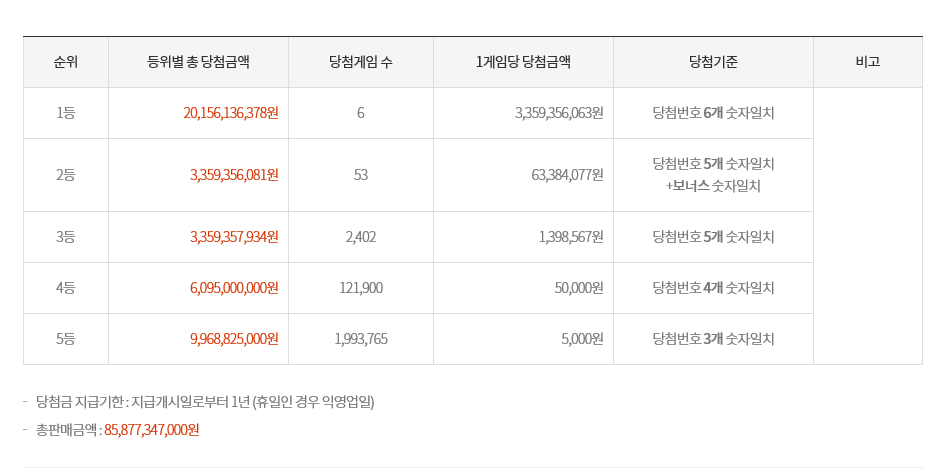Screen dimensions: 952x468
Task: Click the 2등 total prize 3,359,356,081원
Action: (234, 175)
